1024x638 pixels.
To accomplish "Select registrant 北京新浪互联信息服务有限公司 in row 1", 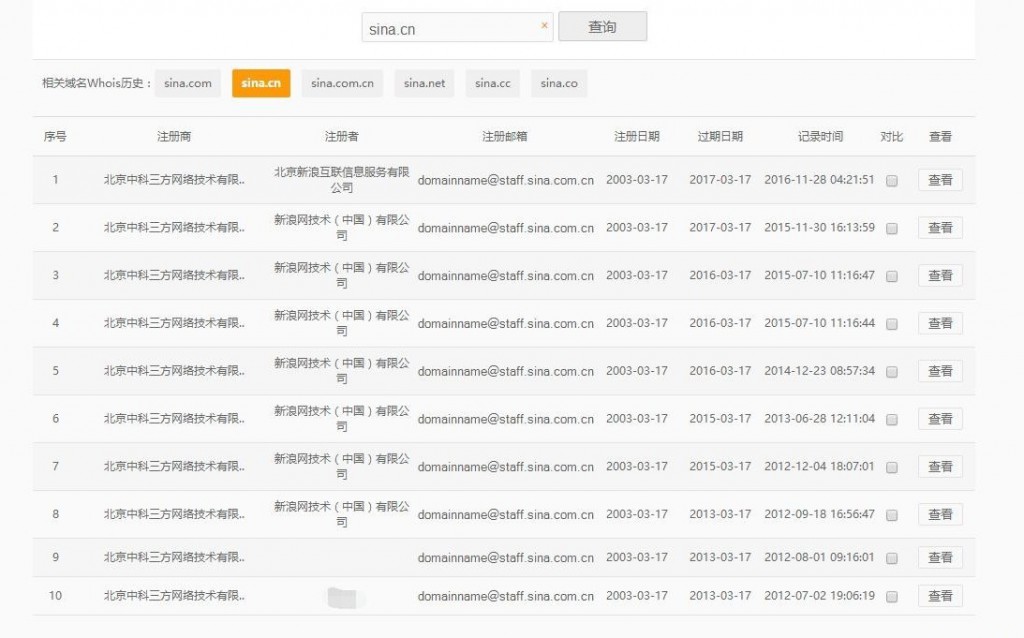I will pyautogui.click(x=342, y=180).
